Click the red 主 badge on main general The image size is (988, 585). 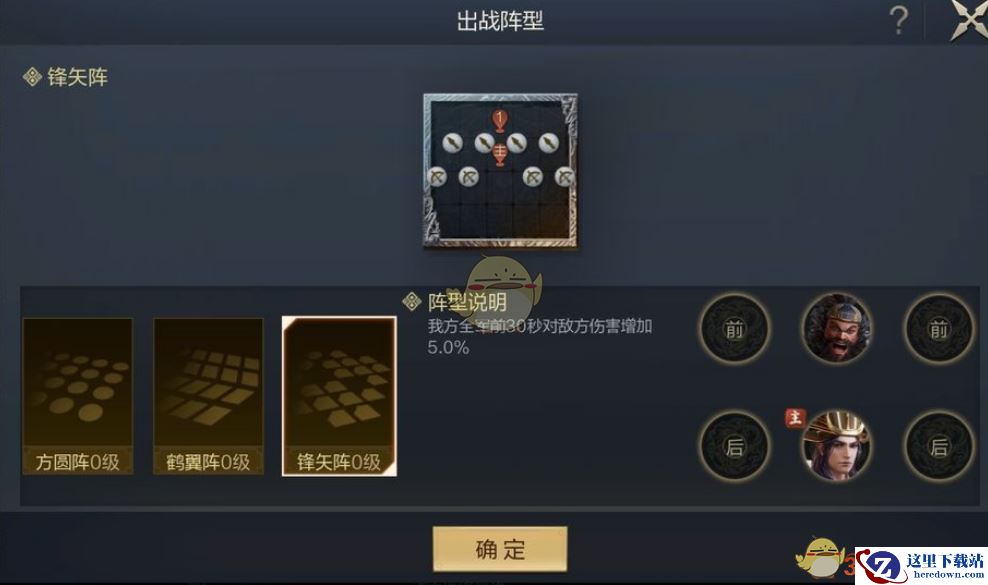(795, 417)
